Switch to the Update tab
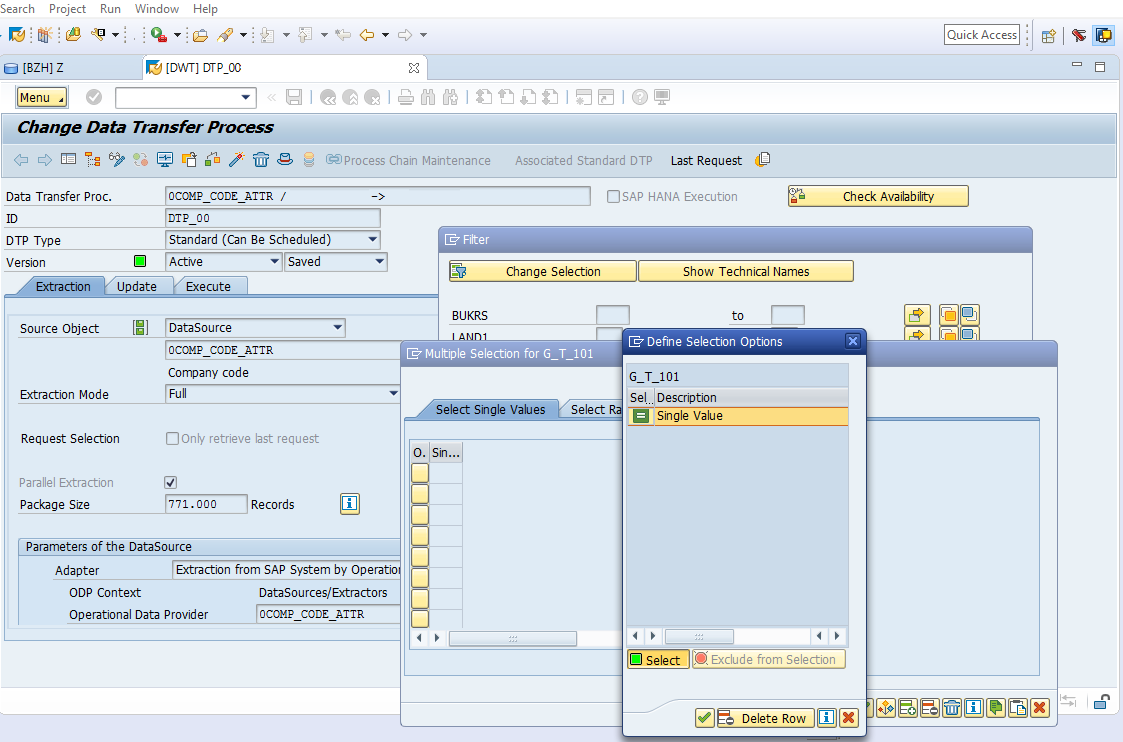This screenshot has height=742, width=1123. 137,286
